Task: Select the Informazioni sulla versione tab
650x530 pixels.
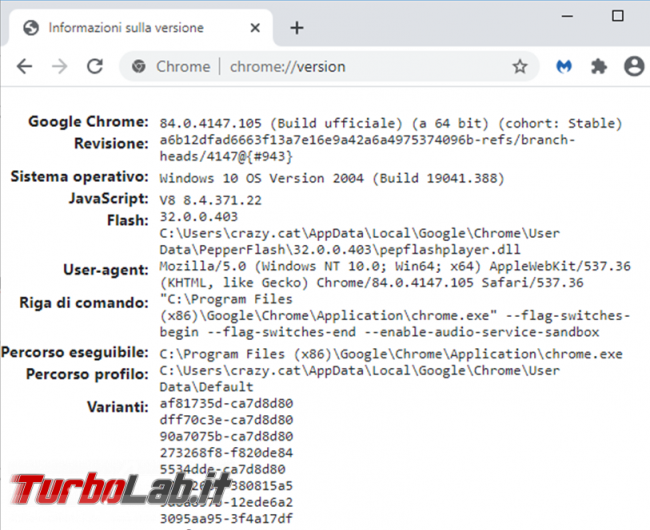Action: pyautogui.click(x=141, y=27)
